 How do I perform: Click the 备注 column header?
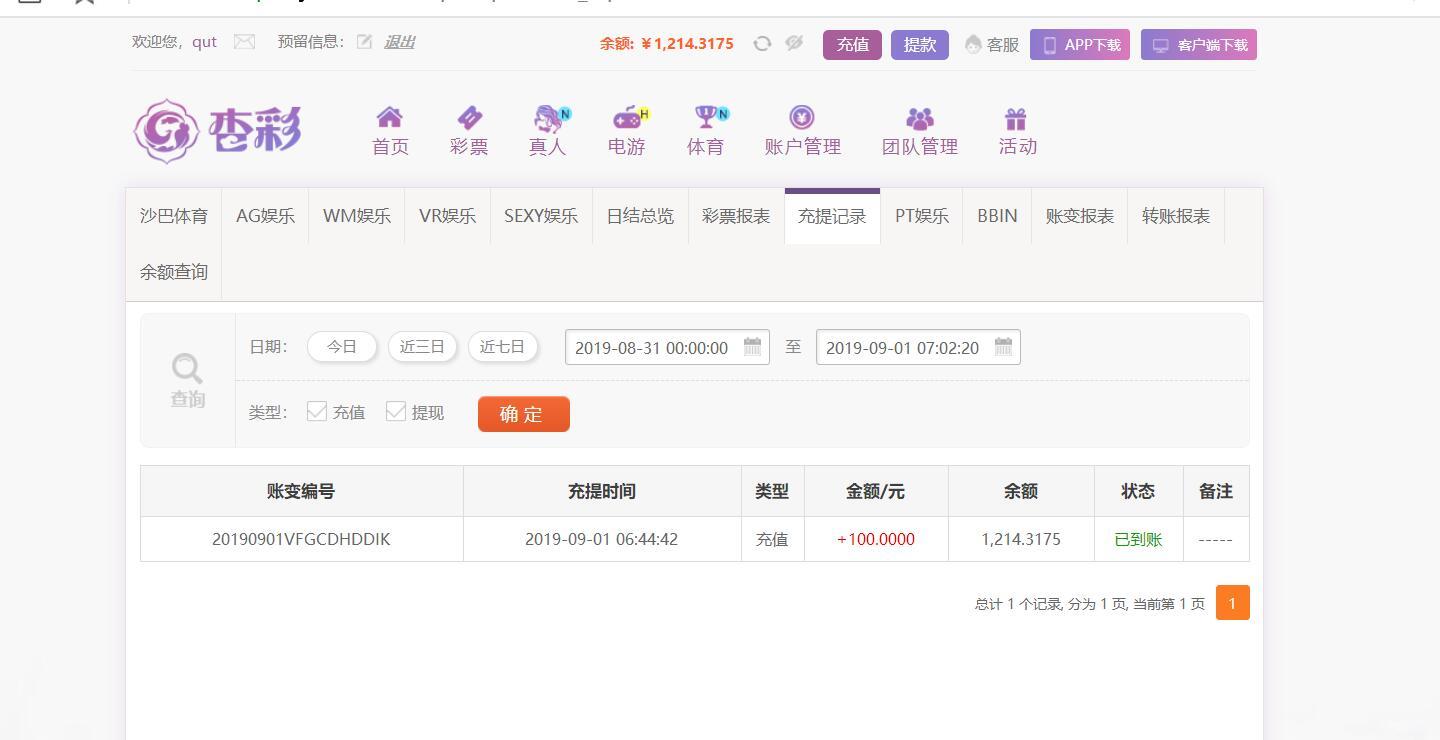tap(1216, 491)
